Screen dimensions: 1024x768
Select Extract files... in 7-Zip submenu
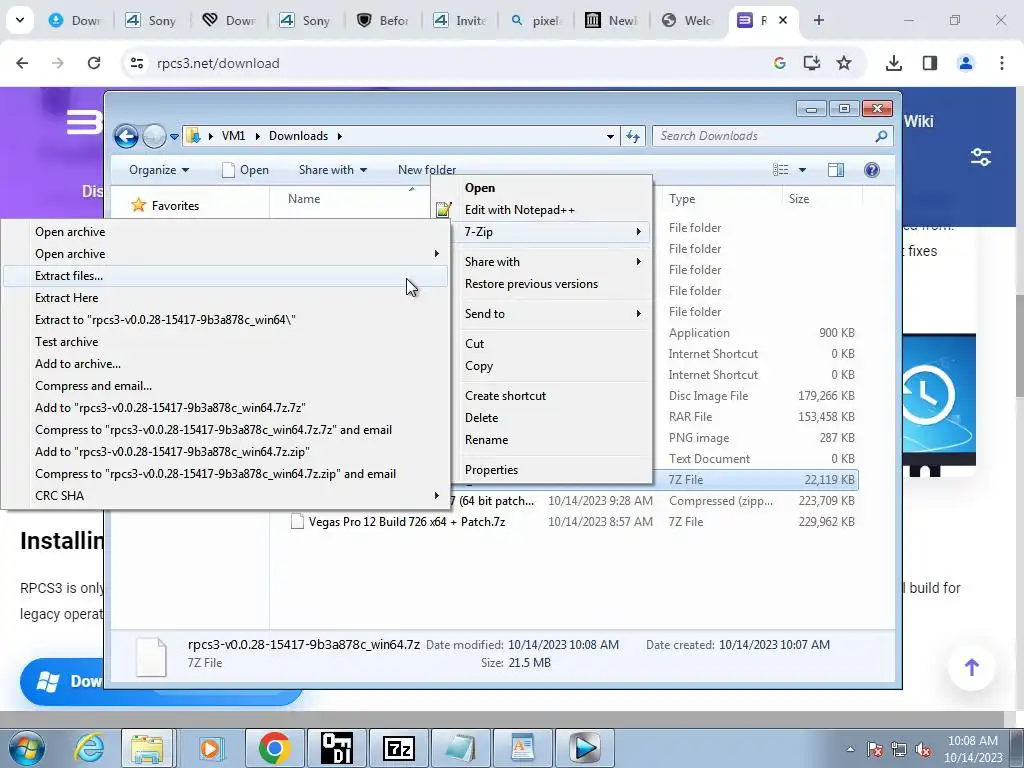(225, 276)
